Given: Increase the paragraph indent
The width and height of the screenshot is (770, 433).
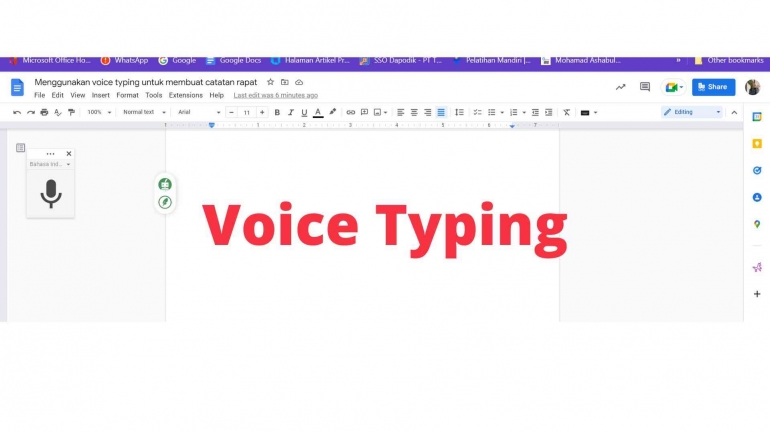Looking at the screenshot, I should point(549,112).
